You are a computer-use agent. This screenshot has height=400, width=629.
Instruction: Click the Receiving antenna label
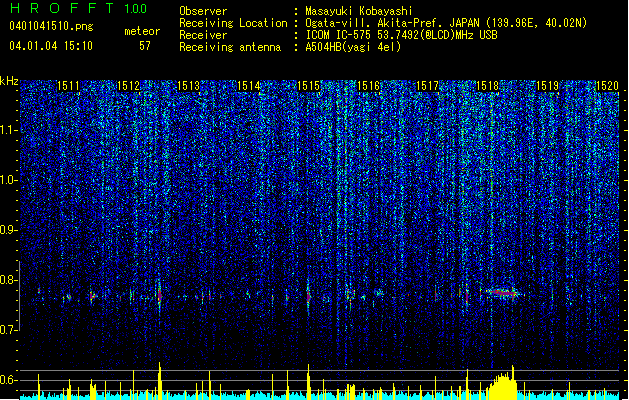pyautogui.click(x=230, y=47)
